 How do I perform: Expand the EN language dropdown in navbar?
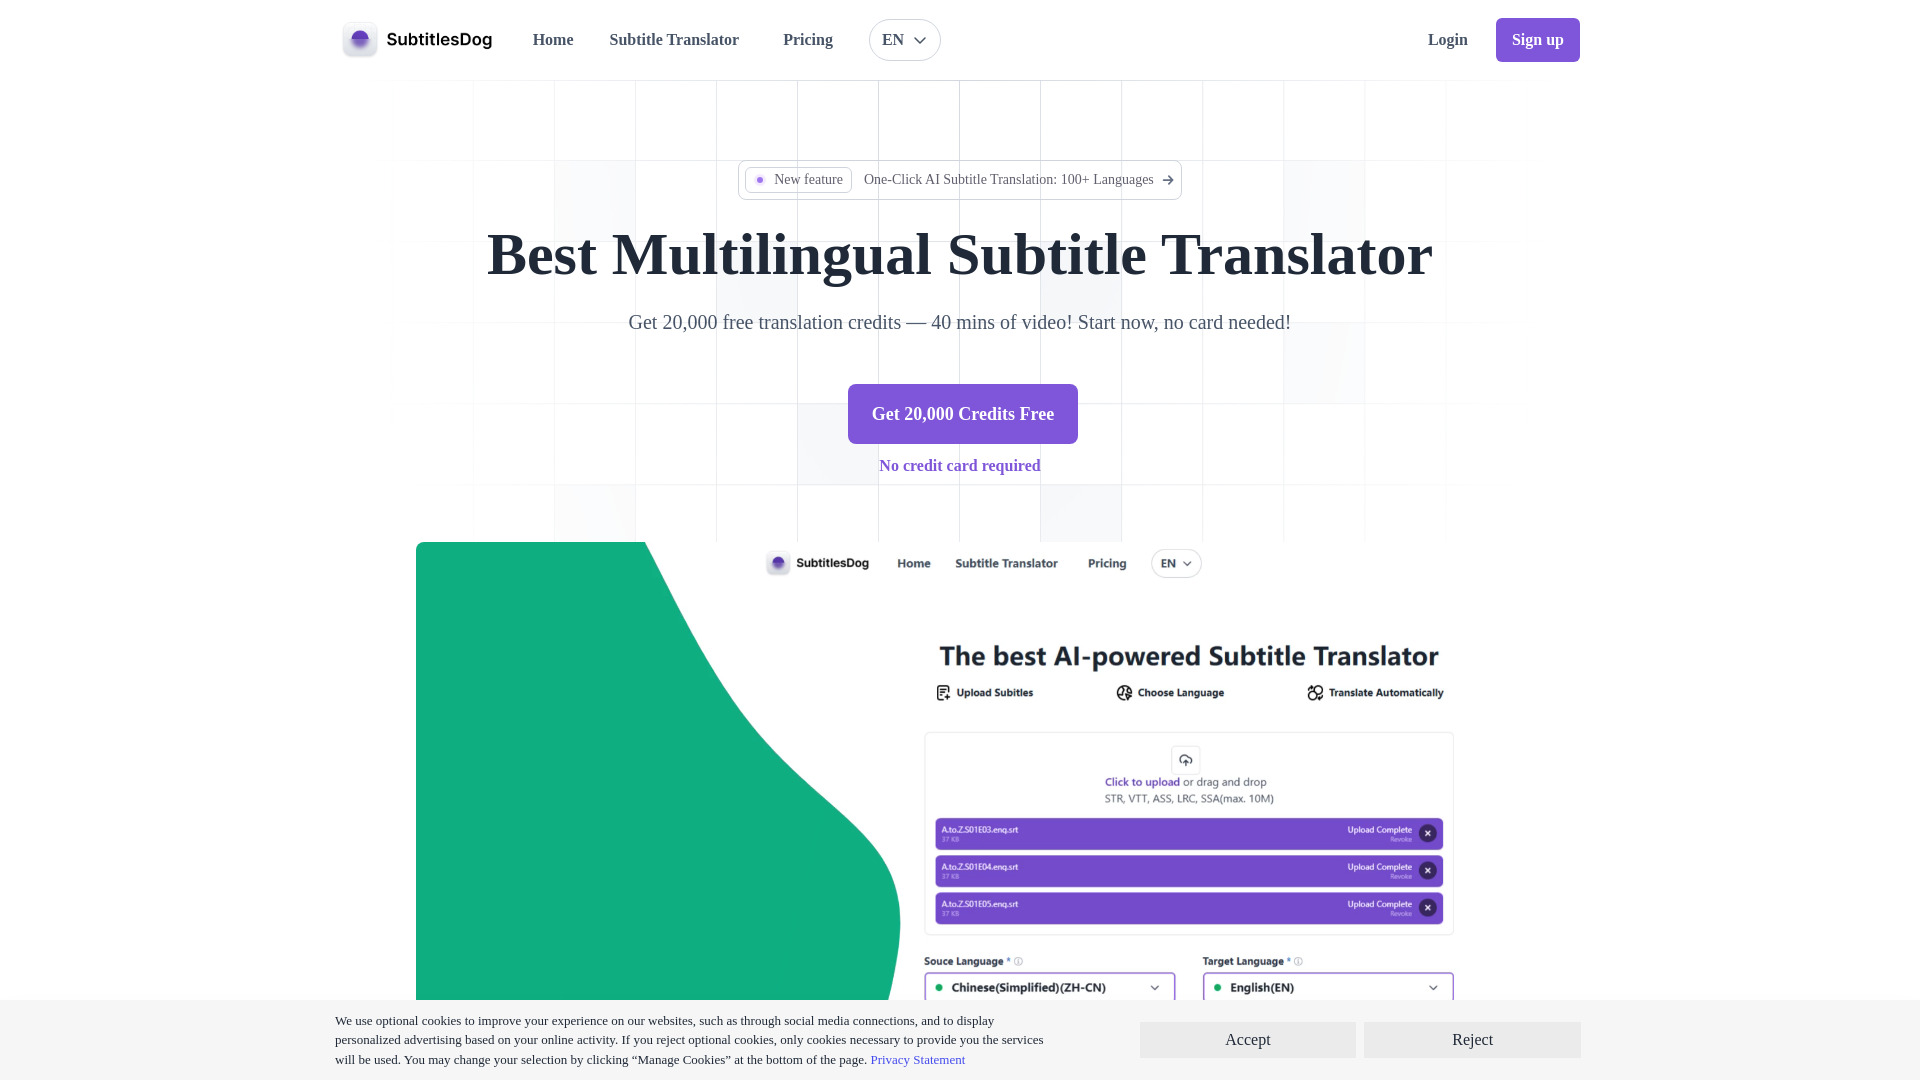tap(905, 40)
